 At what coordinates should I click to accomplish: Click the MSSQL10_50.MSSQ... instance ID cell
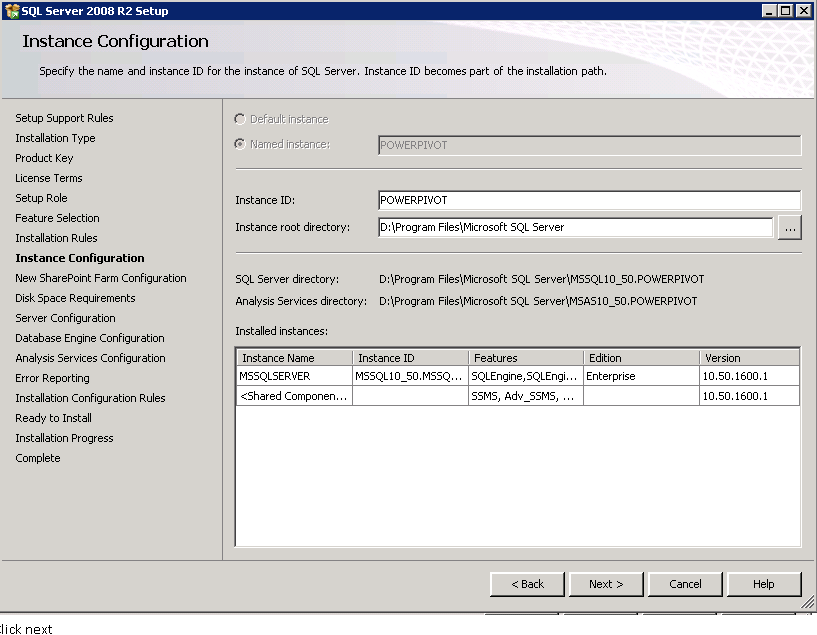point(410,376)
